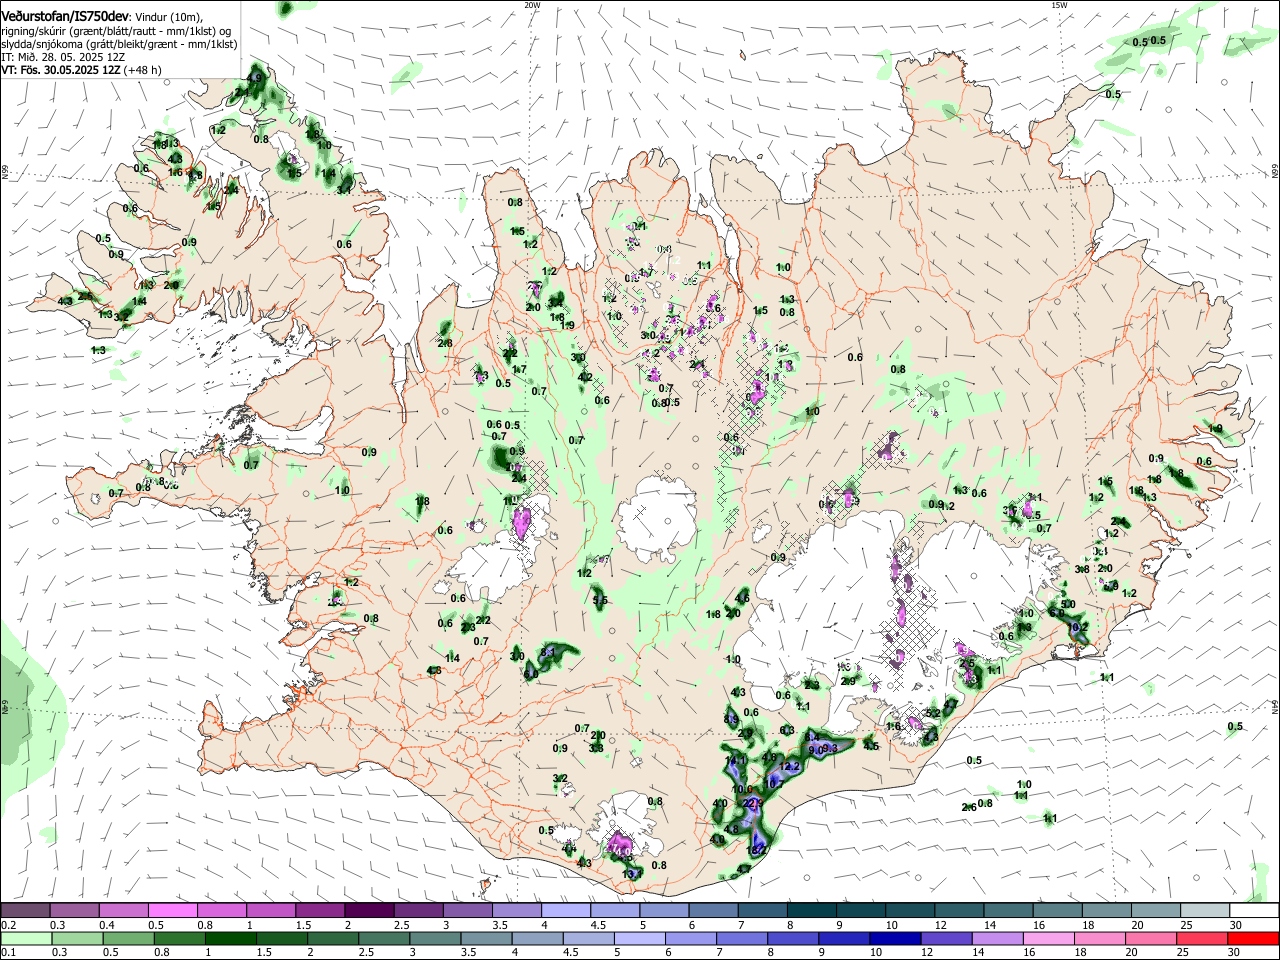Click the VT: Fös. 30.05.2025 12Z (+48 h) line
Viewport: 1280px width, 960px height.
[81, 70]
